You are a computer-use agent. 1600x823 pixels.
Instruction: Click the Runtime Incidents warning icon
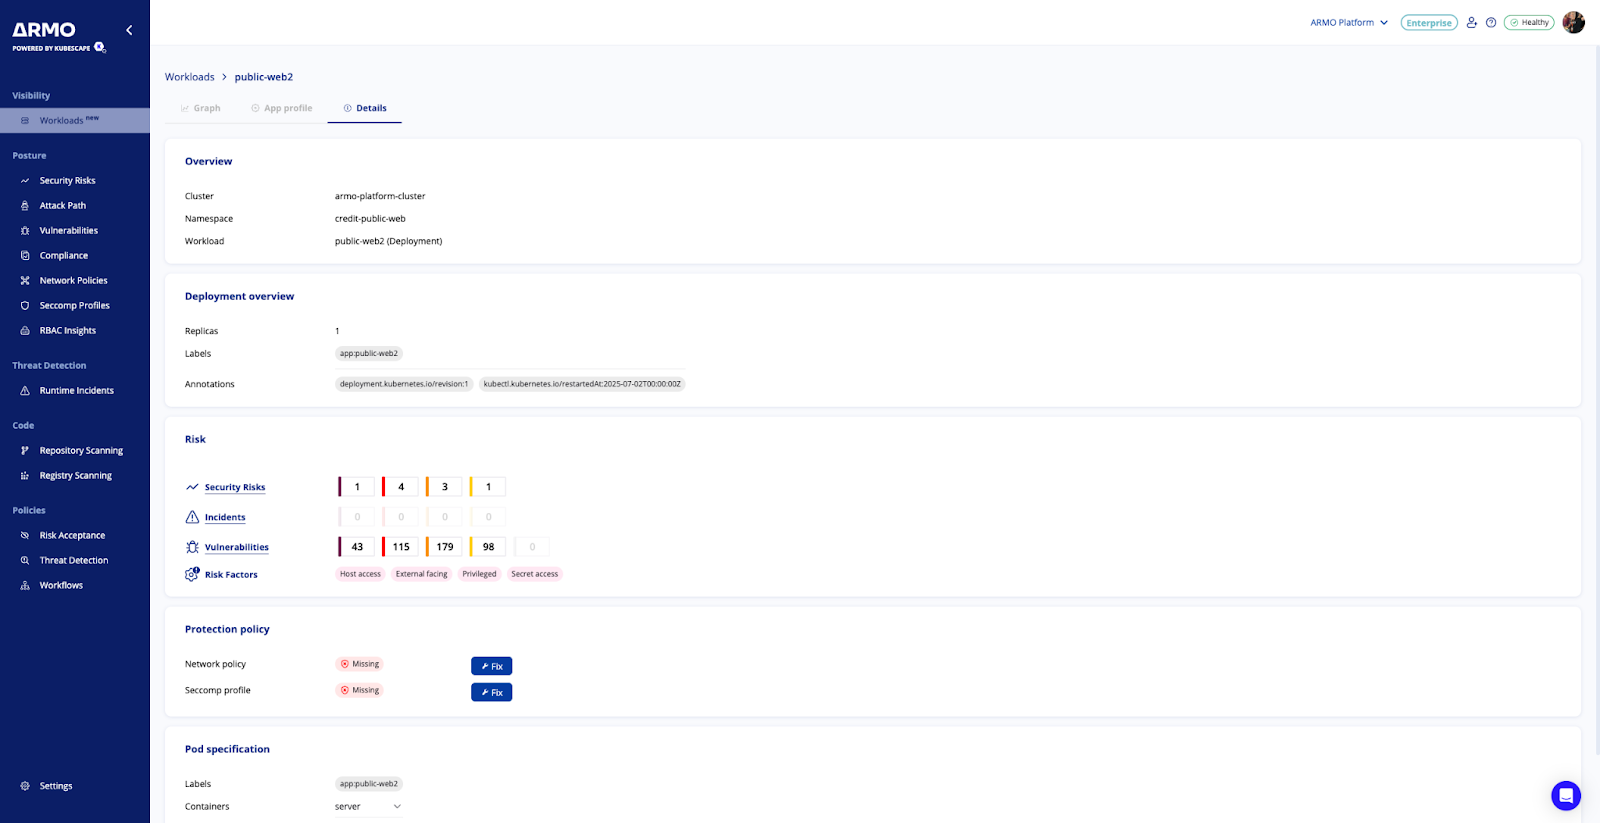click(25, 391)
